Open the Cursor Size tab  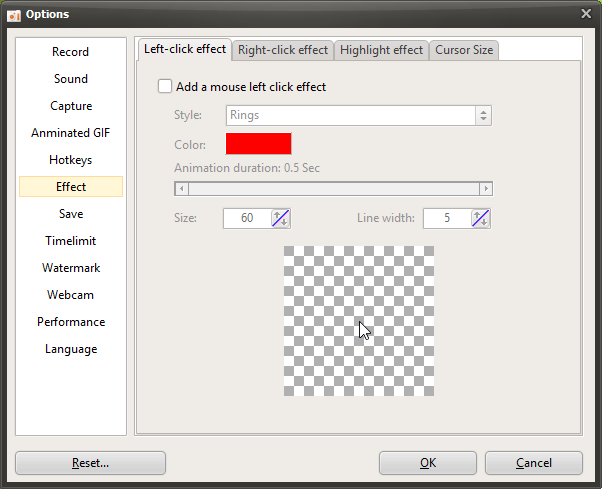tap(463, 50)
